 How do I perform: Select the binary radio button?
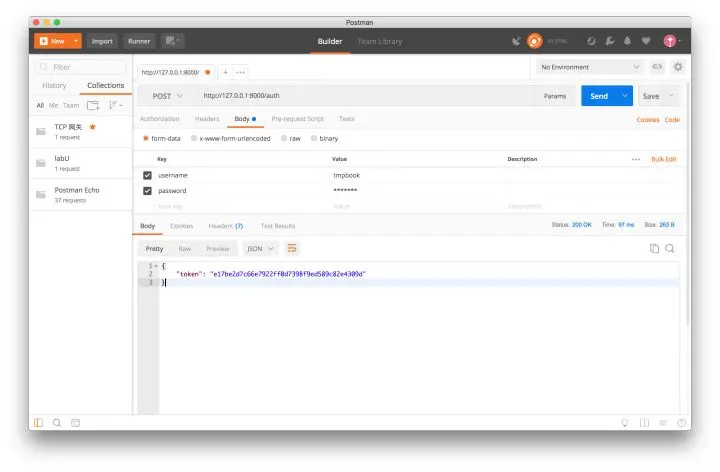coord(314,138)
